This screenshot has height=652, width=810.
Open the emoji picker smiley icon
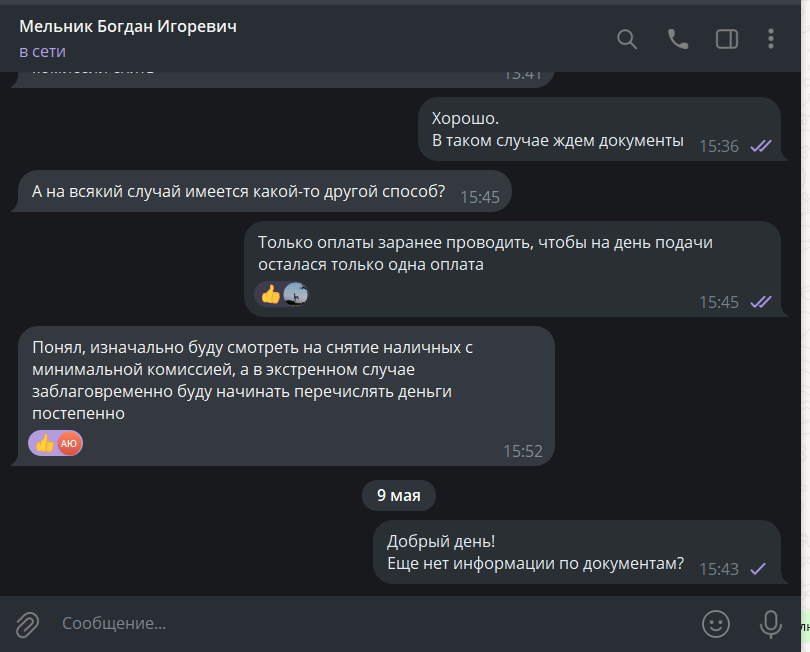pos(715,624)
